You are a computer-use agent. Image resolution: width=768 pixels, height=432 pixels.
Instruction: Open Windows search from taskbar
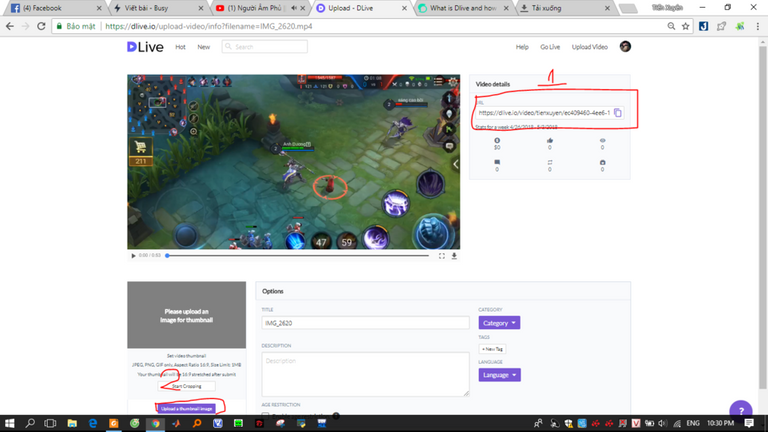click(30, 423)
